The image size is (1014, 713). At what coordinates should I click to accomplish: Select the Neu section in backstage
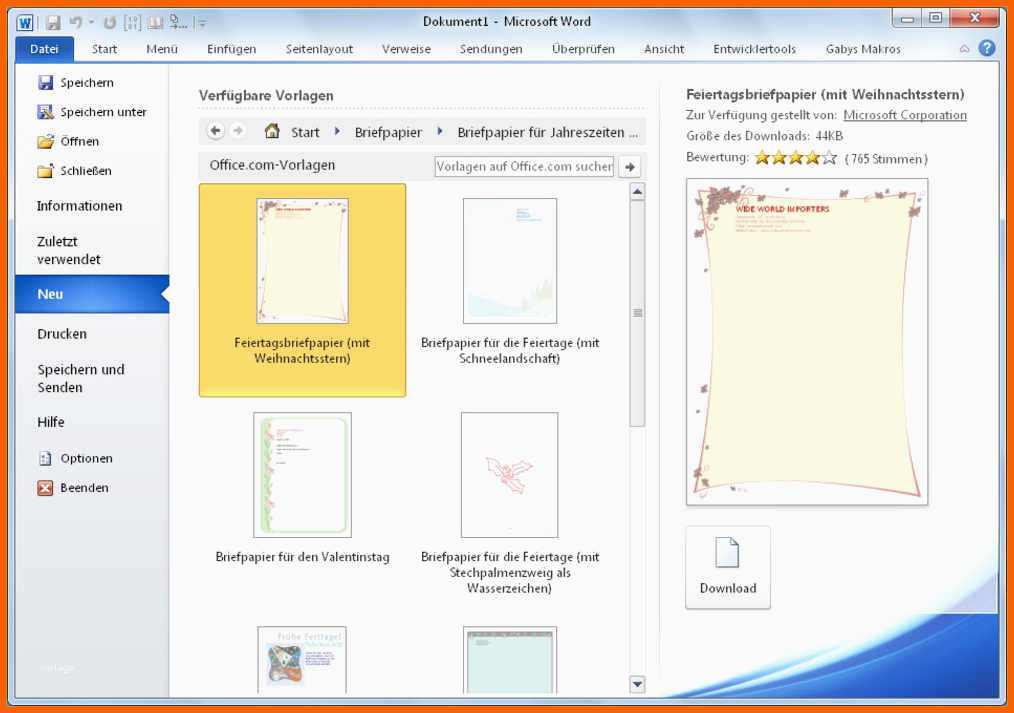pyautogui.click(x=92, y=294)
